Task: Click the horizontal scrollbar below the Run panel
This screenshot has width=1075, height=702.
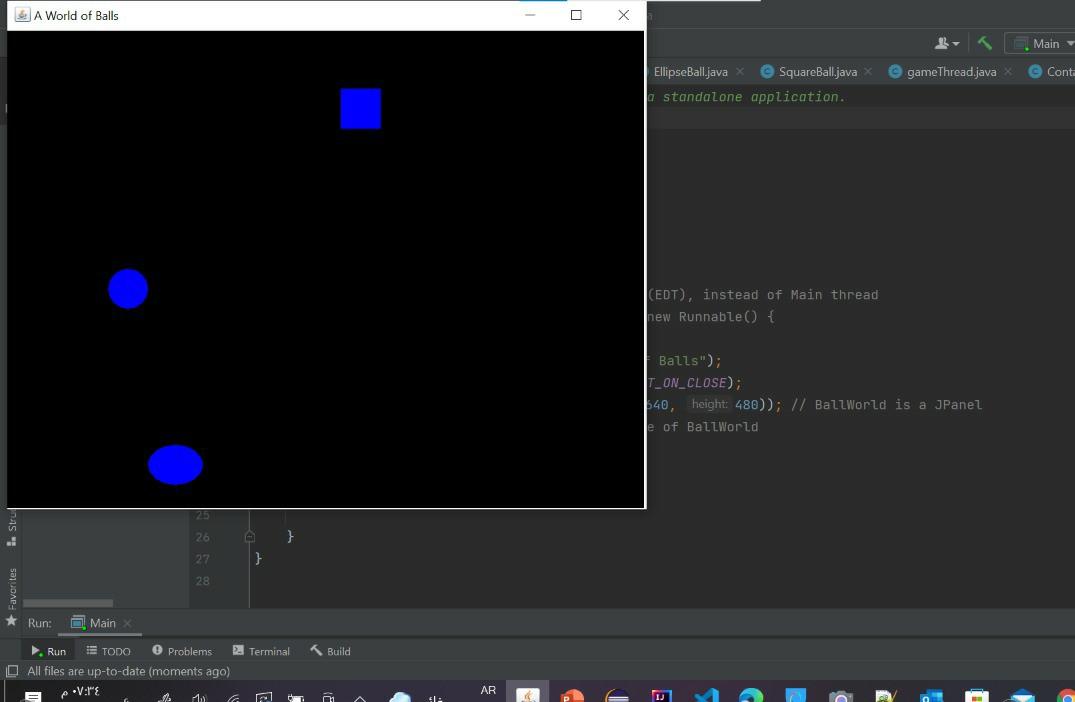Action: tap(68, 604)
